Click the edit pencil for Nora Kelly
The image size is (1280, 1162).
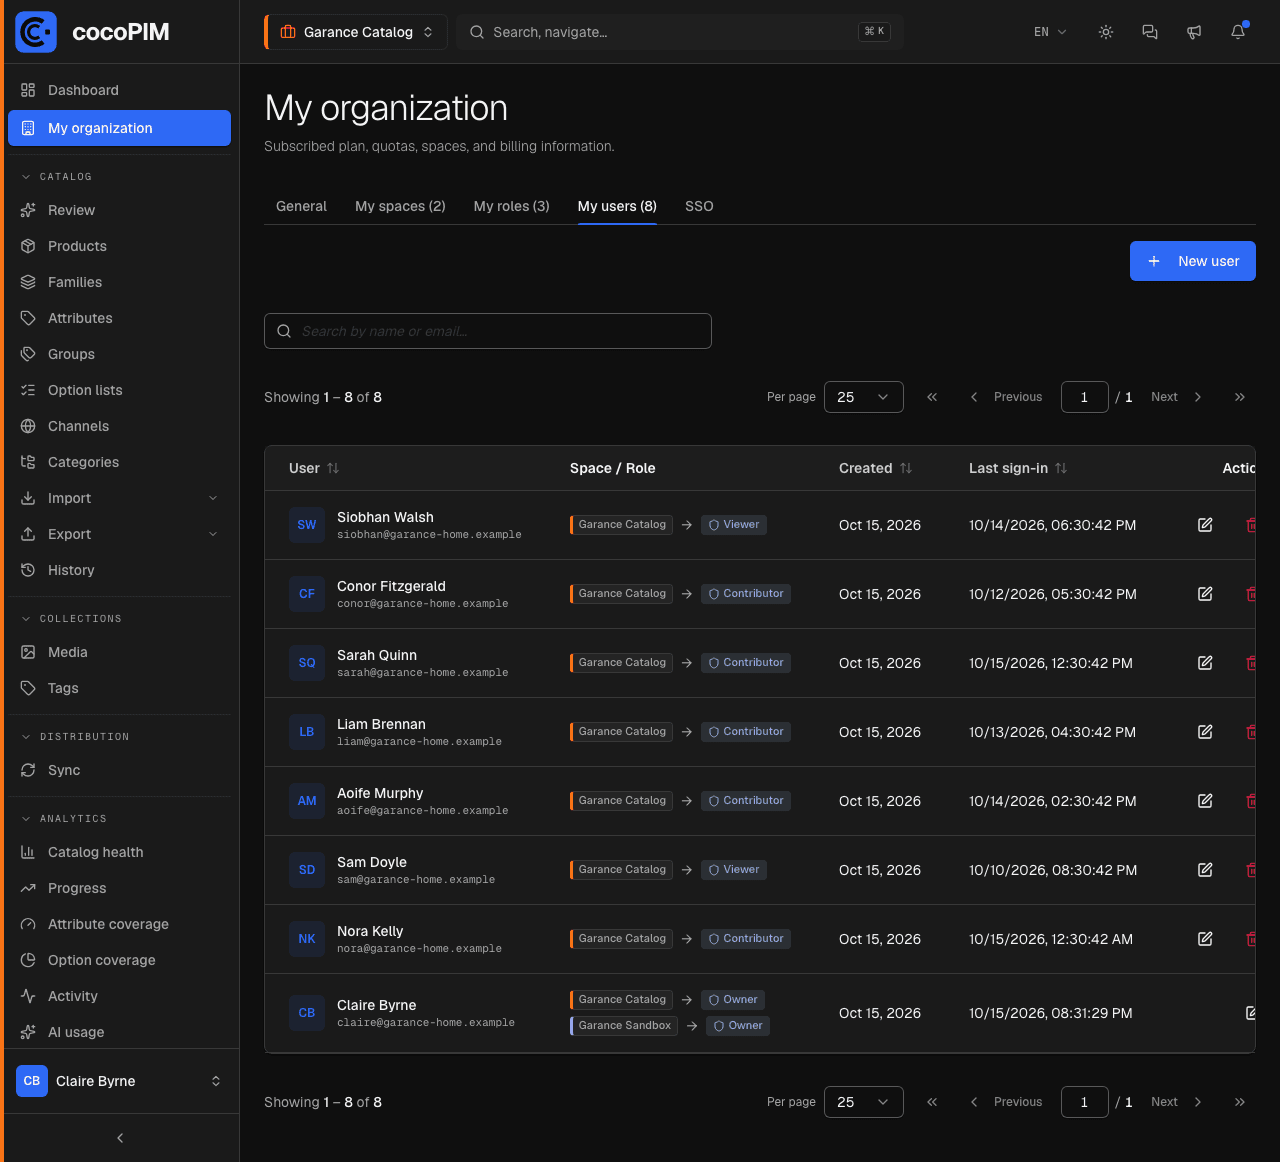coord(1205,939)
